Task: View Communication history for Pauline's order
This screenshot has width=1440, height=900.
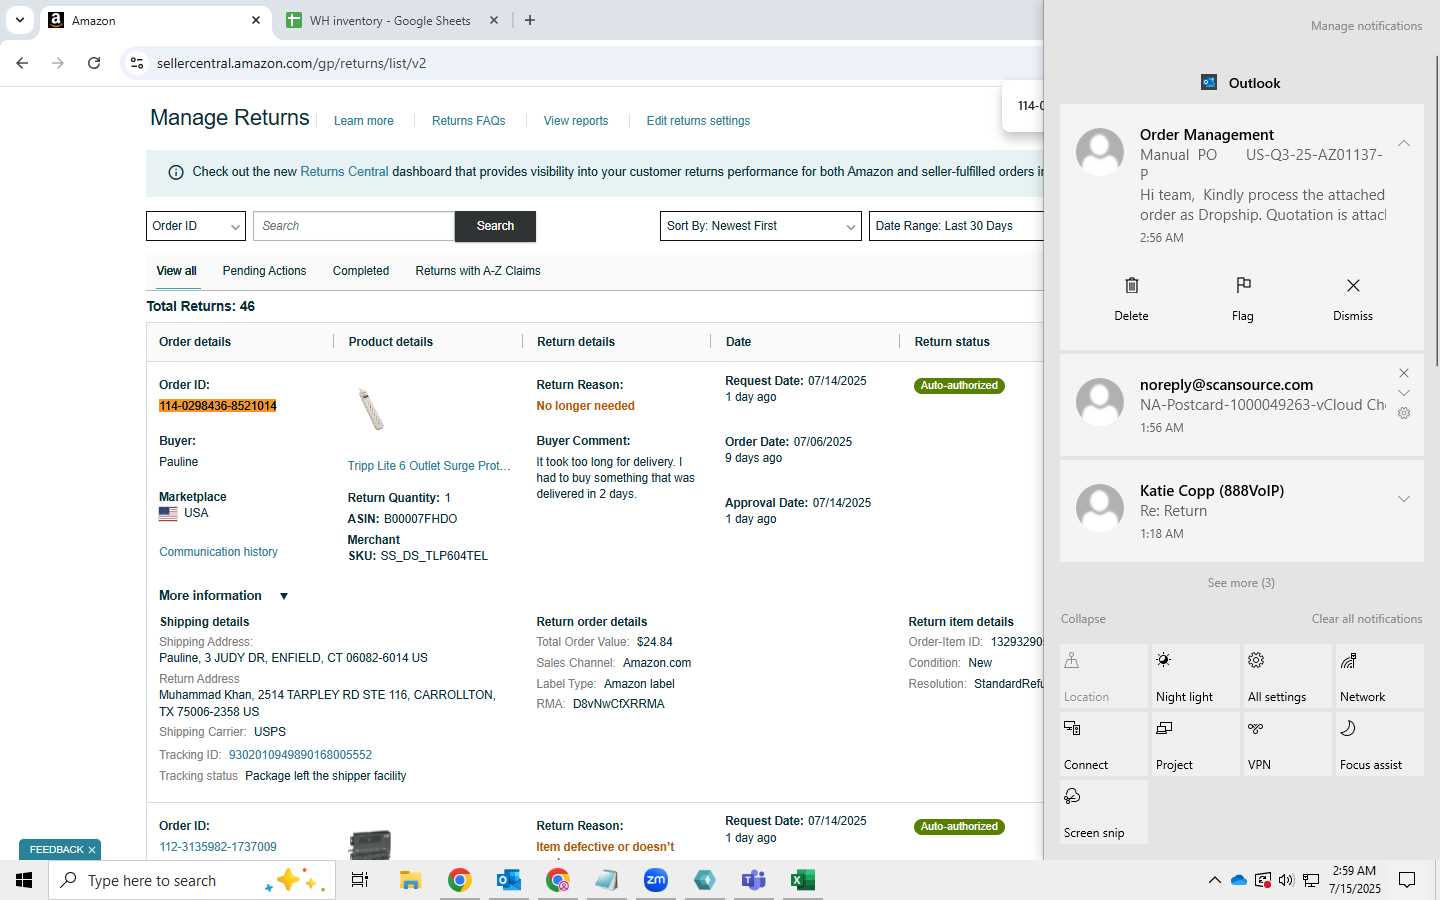Action: tap(218, 552)
